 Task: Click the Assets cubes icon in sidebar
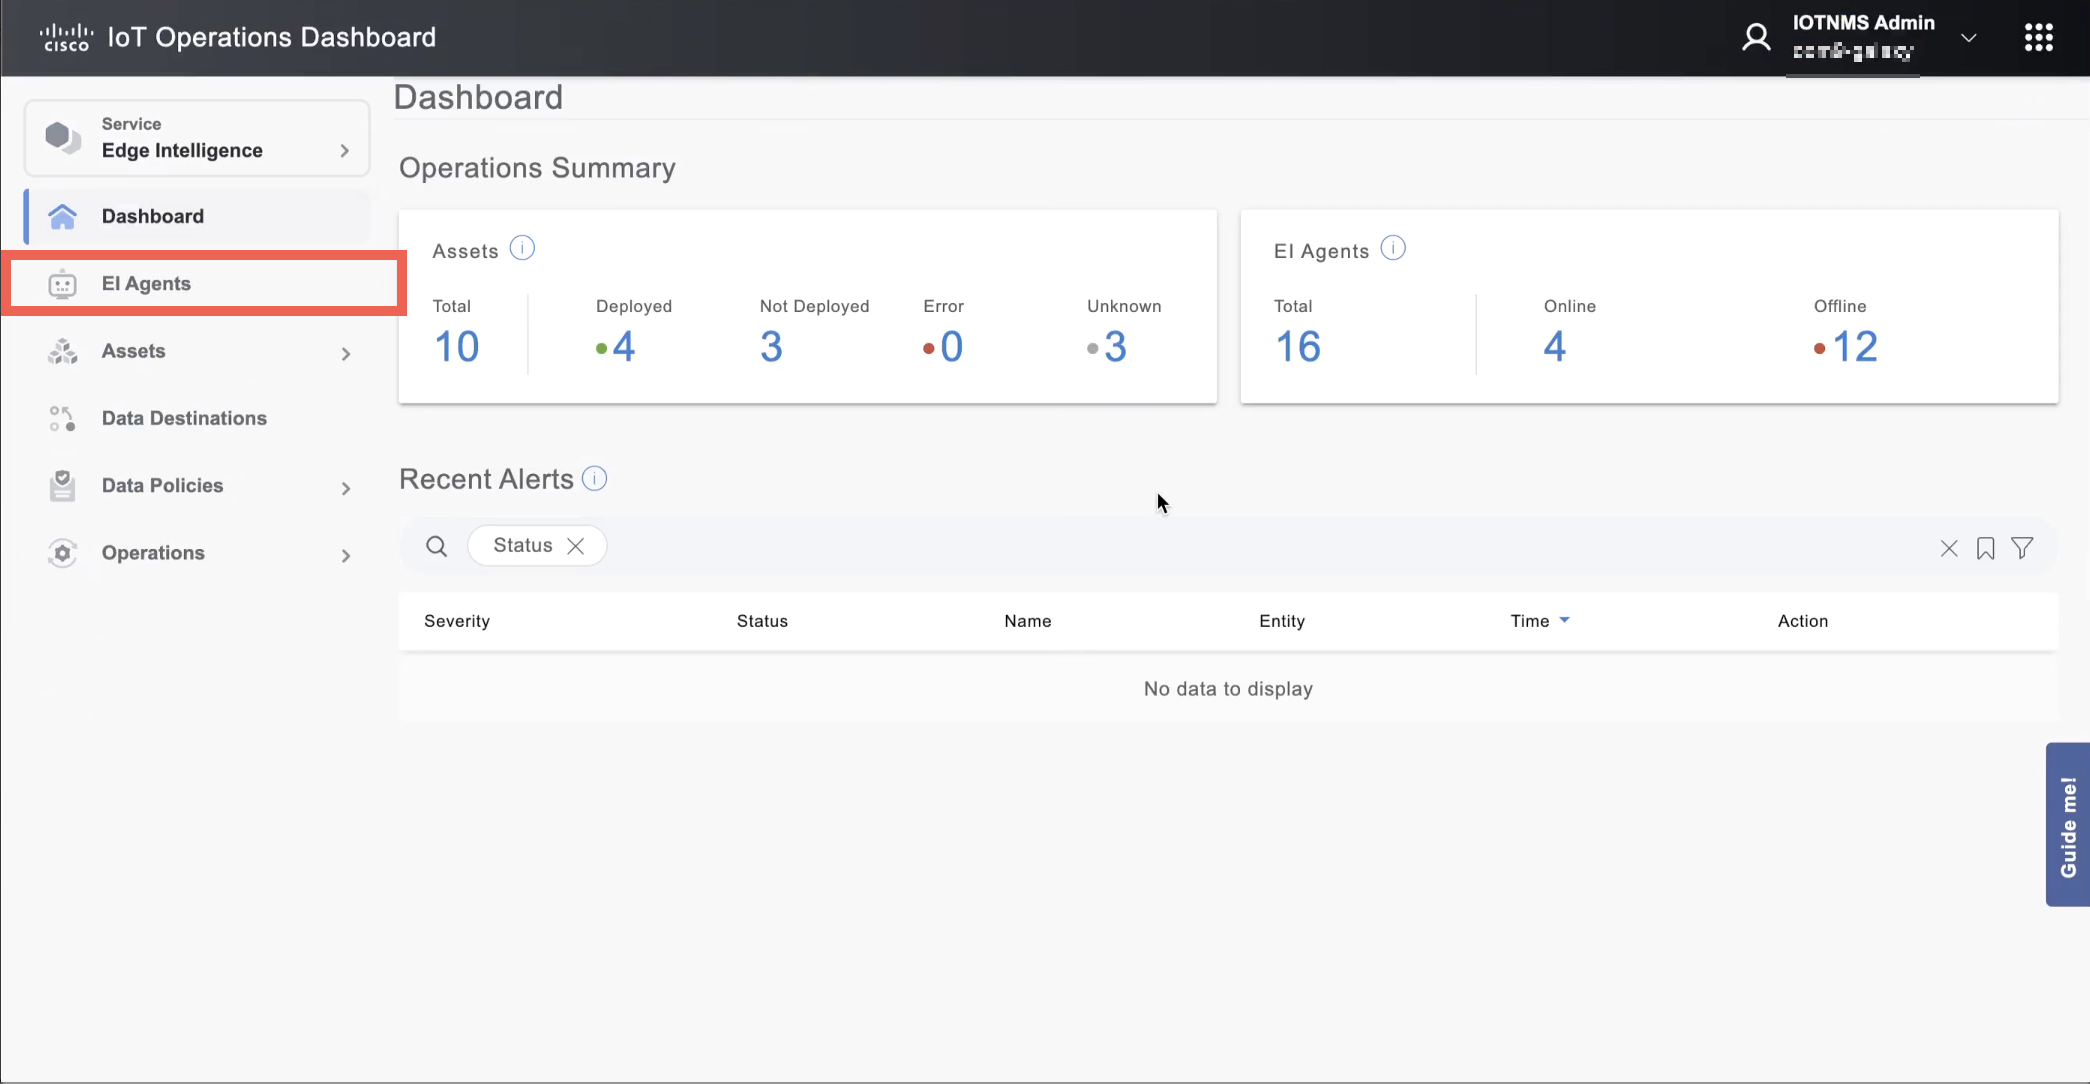coord(62,351)
